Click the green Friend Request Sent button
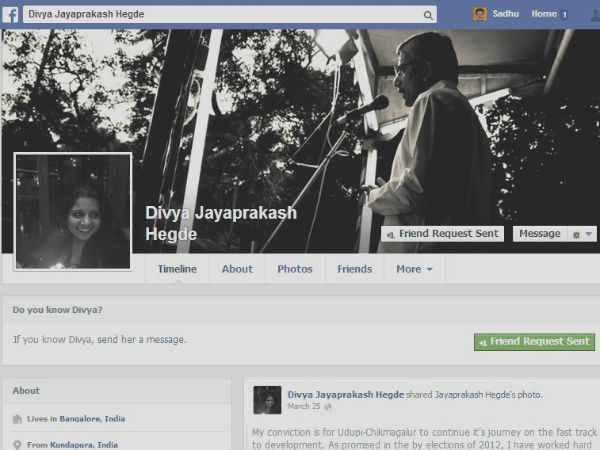 (x=534, y=341)
